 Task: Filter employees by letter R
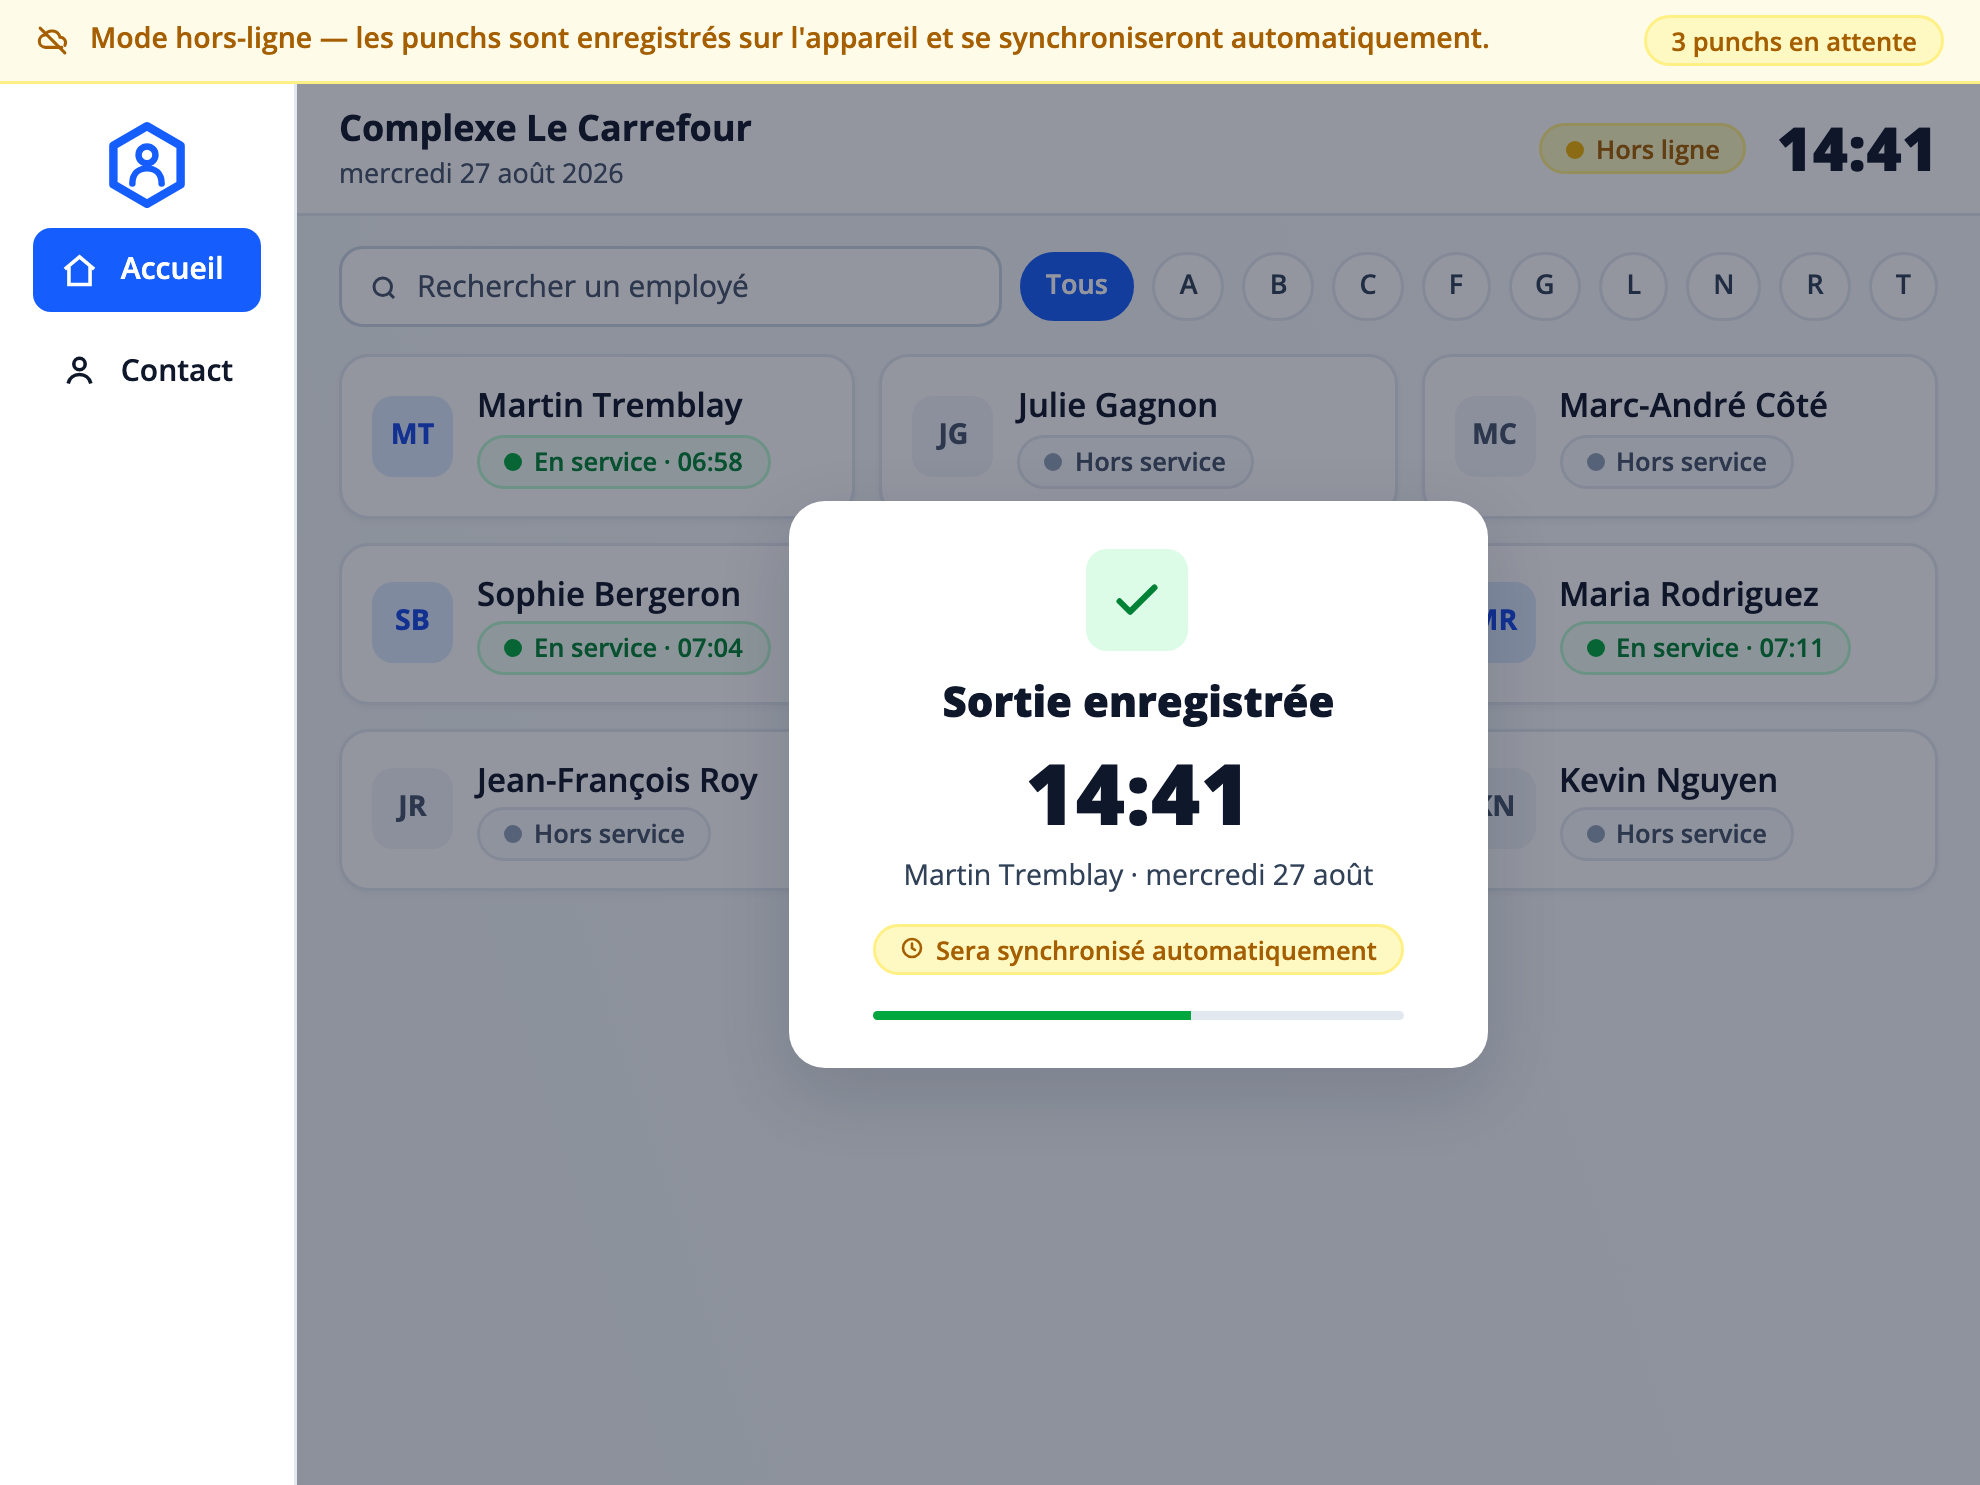(1815, 286)
